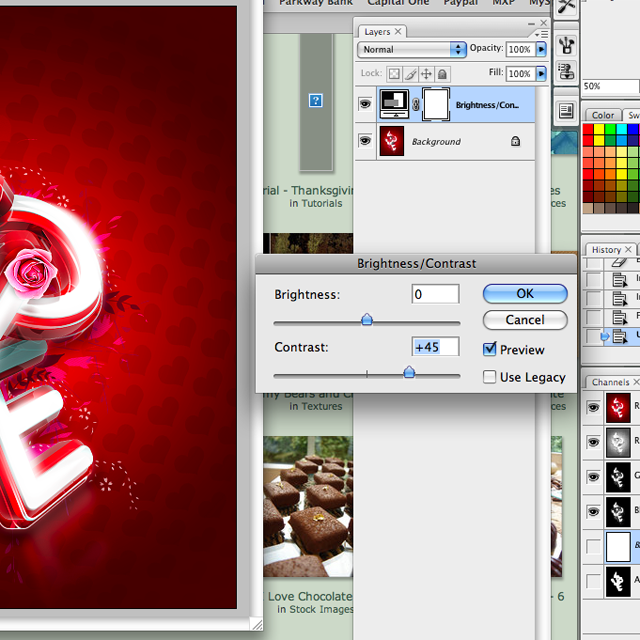Click the lock position move icon
640x640 pixels.
[x=426, y=74]
